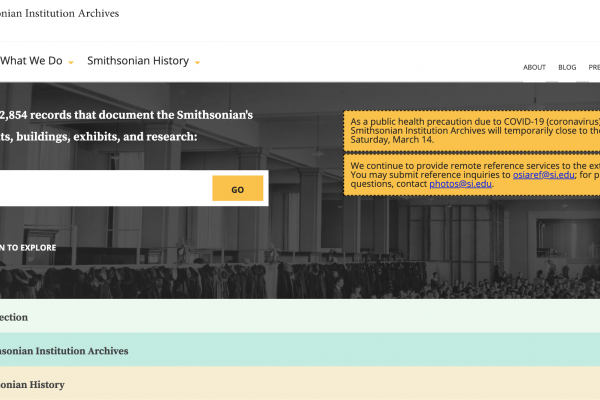
Task: Click the COVID-19 closure notice text
Action: coord(475,131)
